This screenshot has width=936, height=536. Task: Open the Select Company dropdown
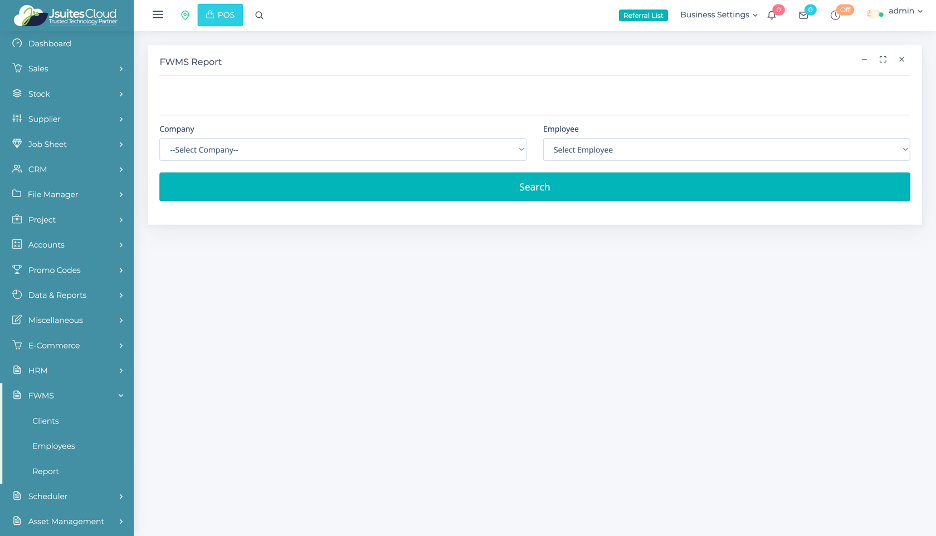coord(343,150)
